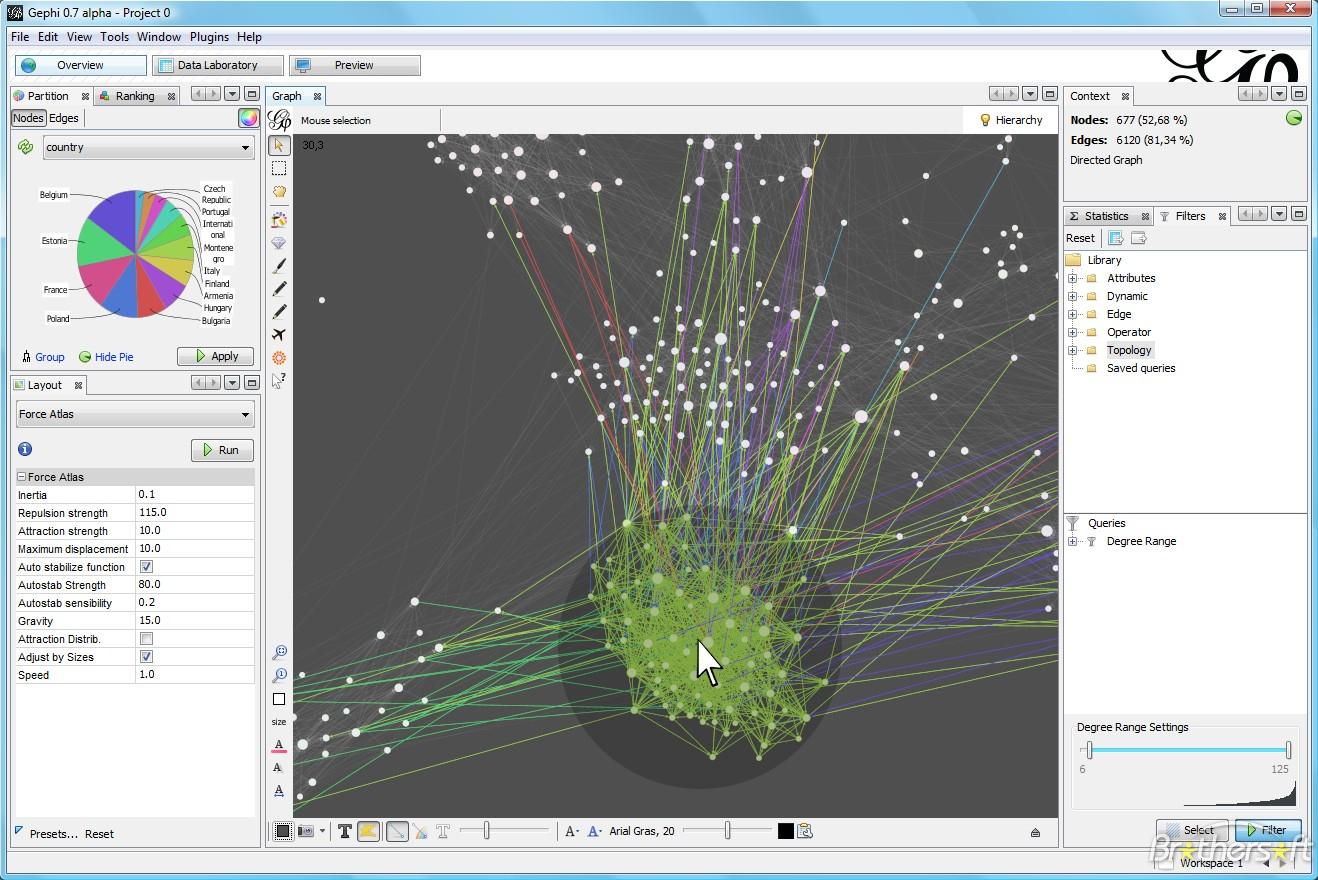Click the Layout info icon
Screen dimensions: 1318x880
[25, 449]
